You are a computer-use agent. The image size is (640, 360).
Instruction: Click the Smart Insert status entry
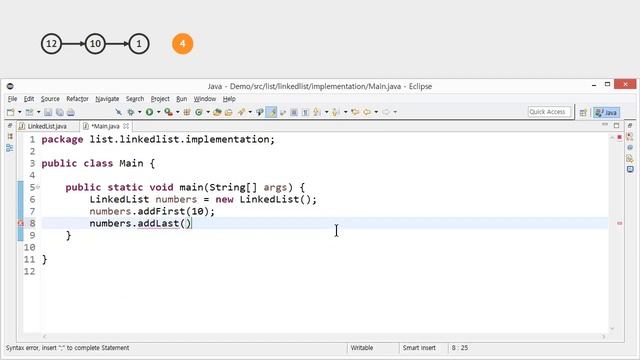[419, 348]
